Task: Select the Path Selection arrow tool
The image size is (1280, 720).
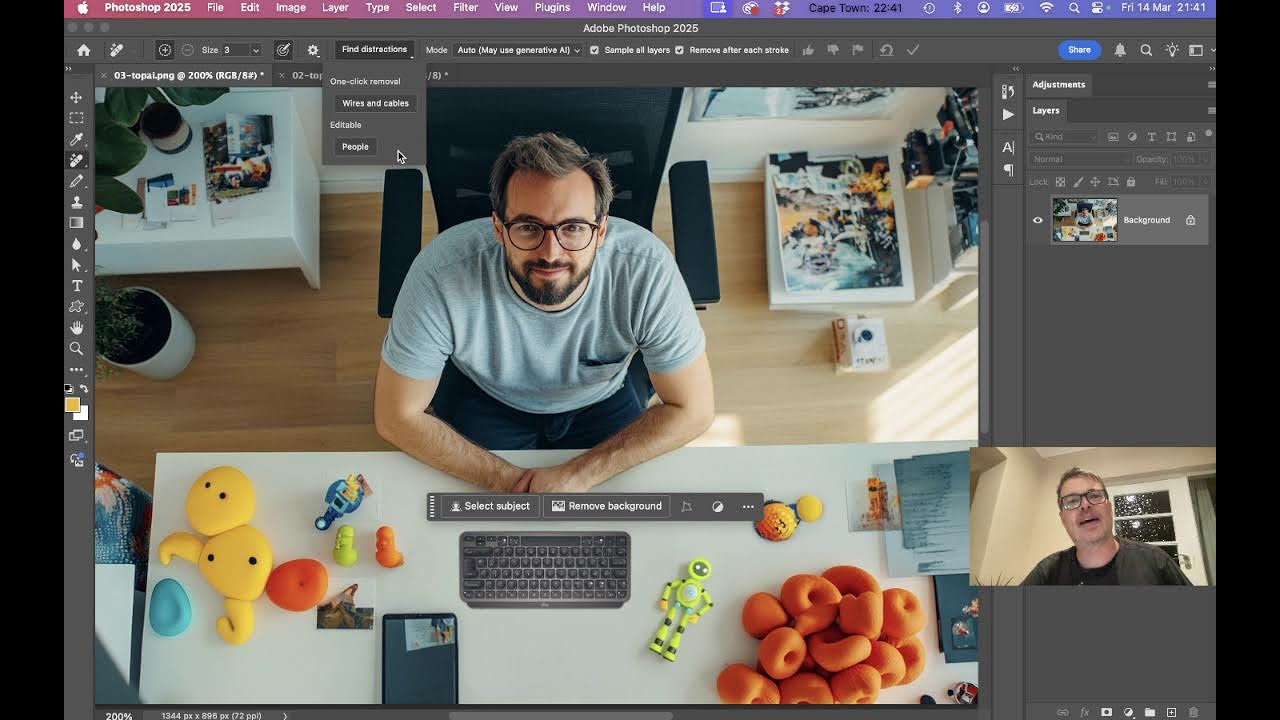Action: (x=76, y=265)
